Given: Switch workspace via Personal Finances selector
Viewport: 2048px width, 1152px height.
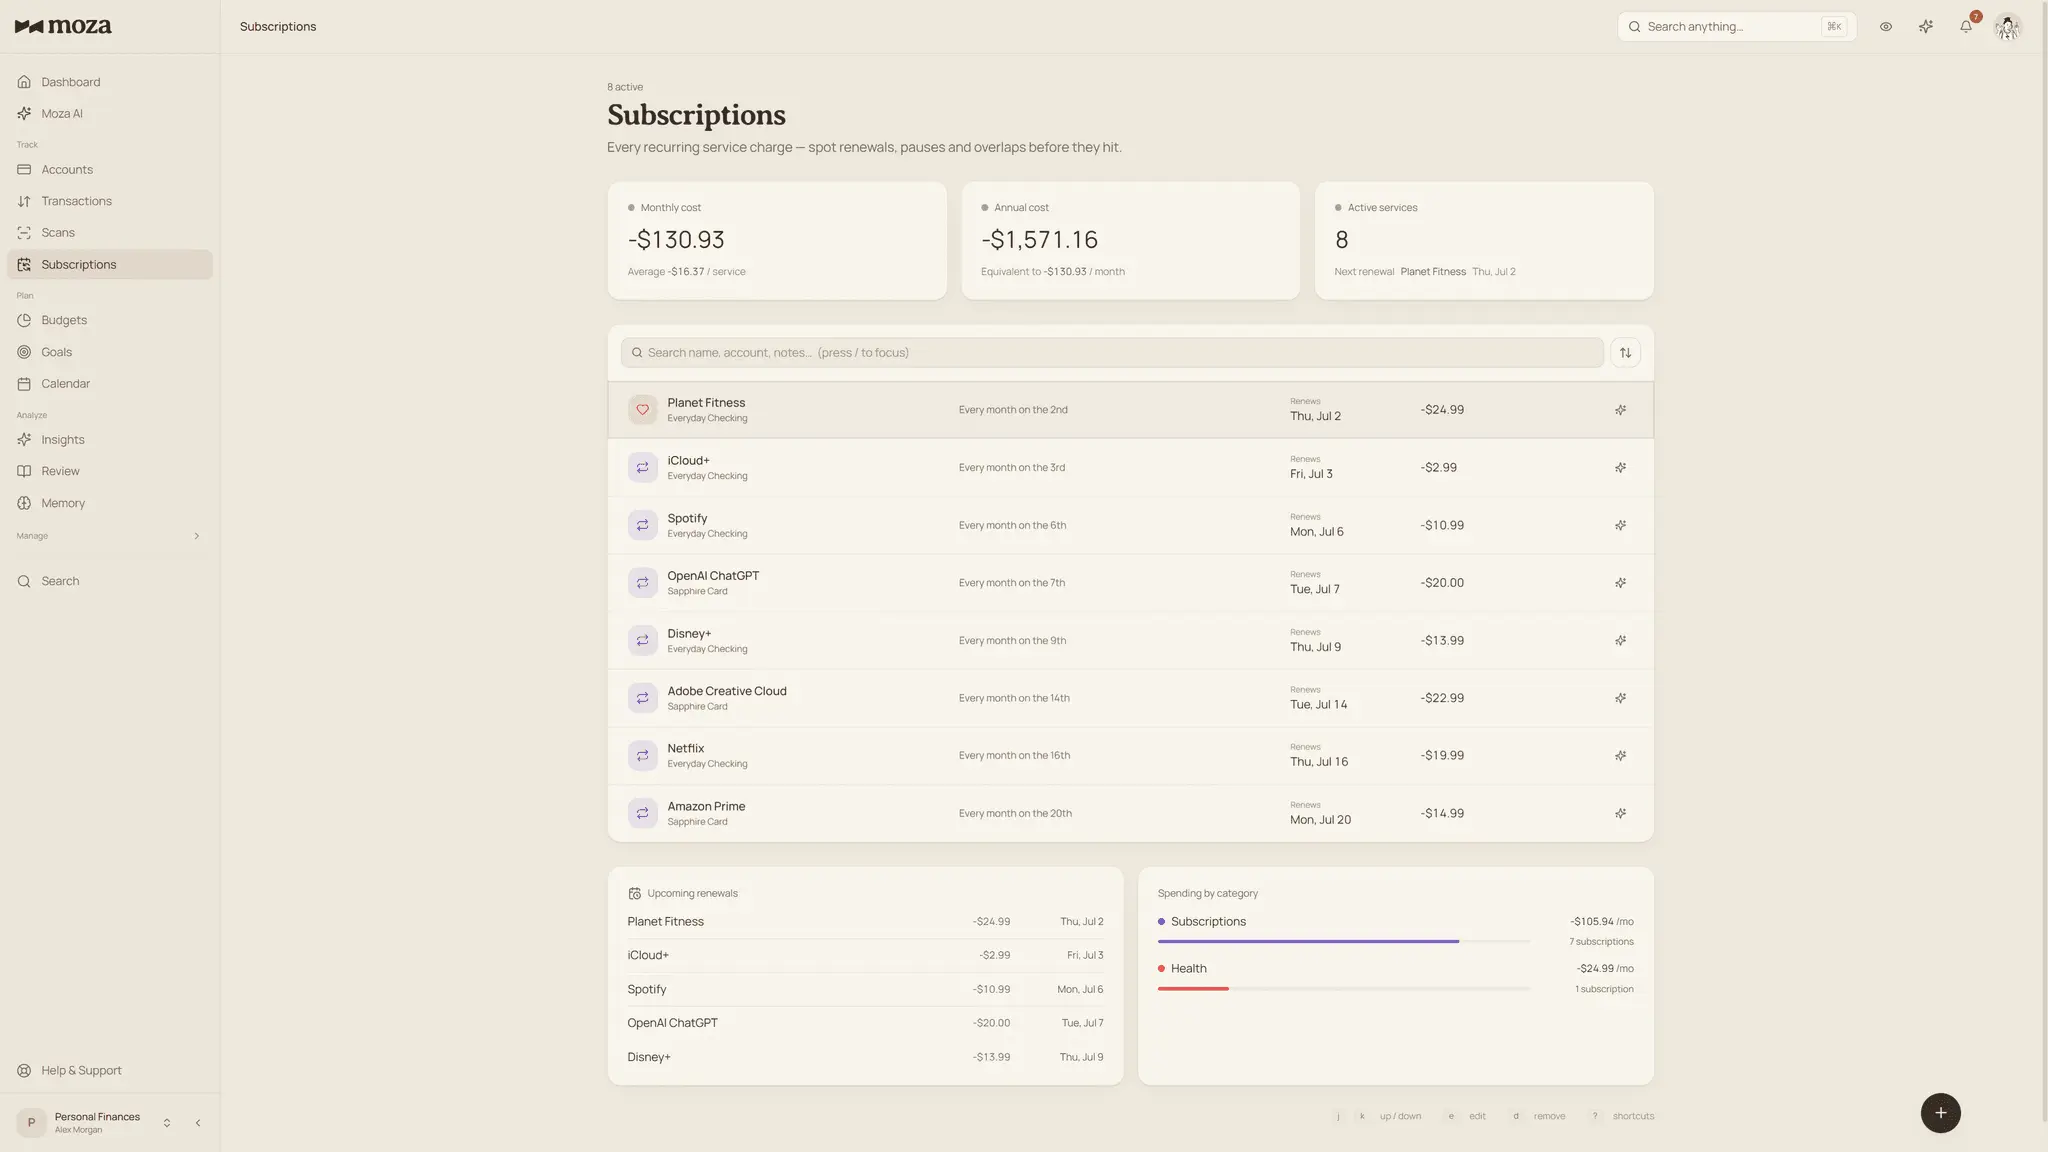Looking at the screenshot, I should pos(95,1123).
